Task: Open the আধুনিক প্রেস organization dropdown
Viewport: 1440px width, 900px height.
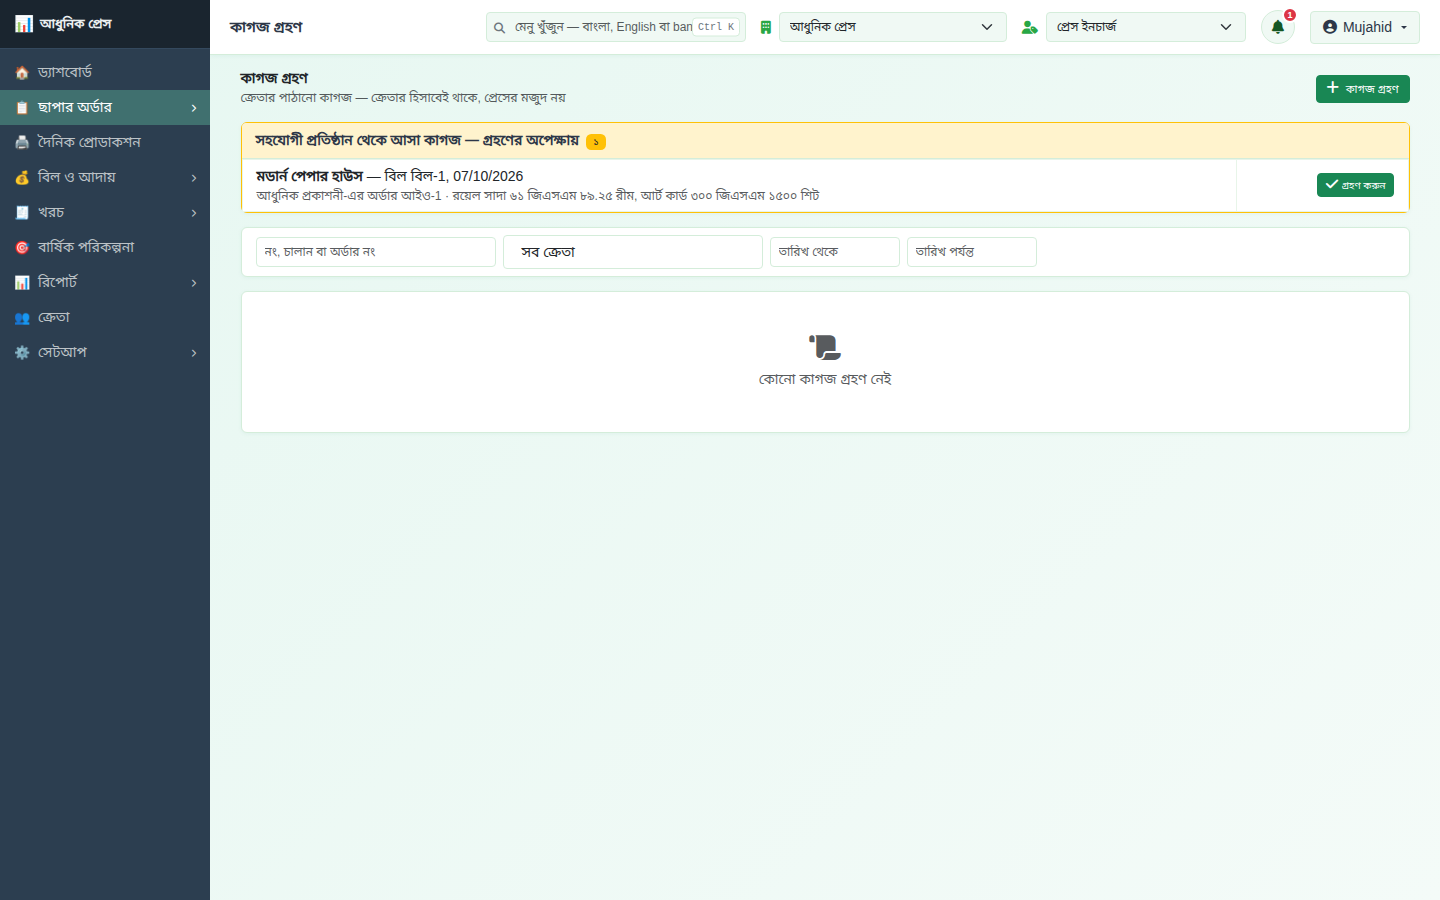Action: pyautogui.click(x=892, y=27)
